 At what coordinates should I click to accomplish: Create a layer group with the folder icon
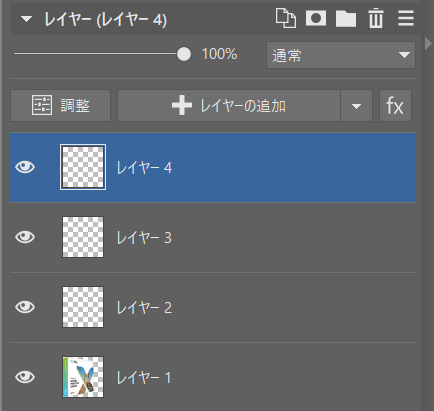[346, 19]
